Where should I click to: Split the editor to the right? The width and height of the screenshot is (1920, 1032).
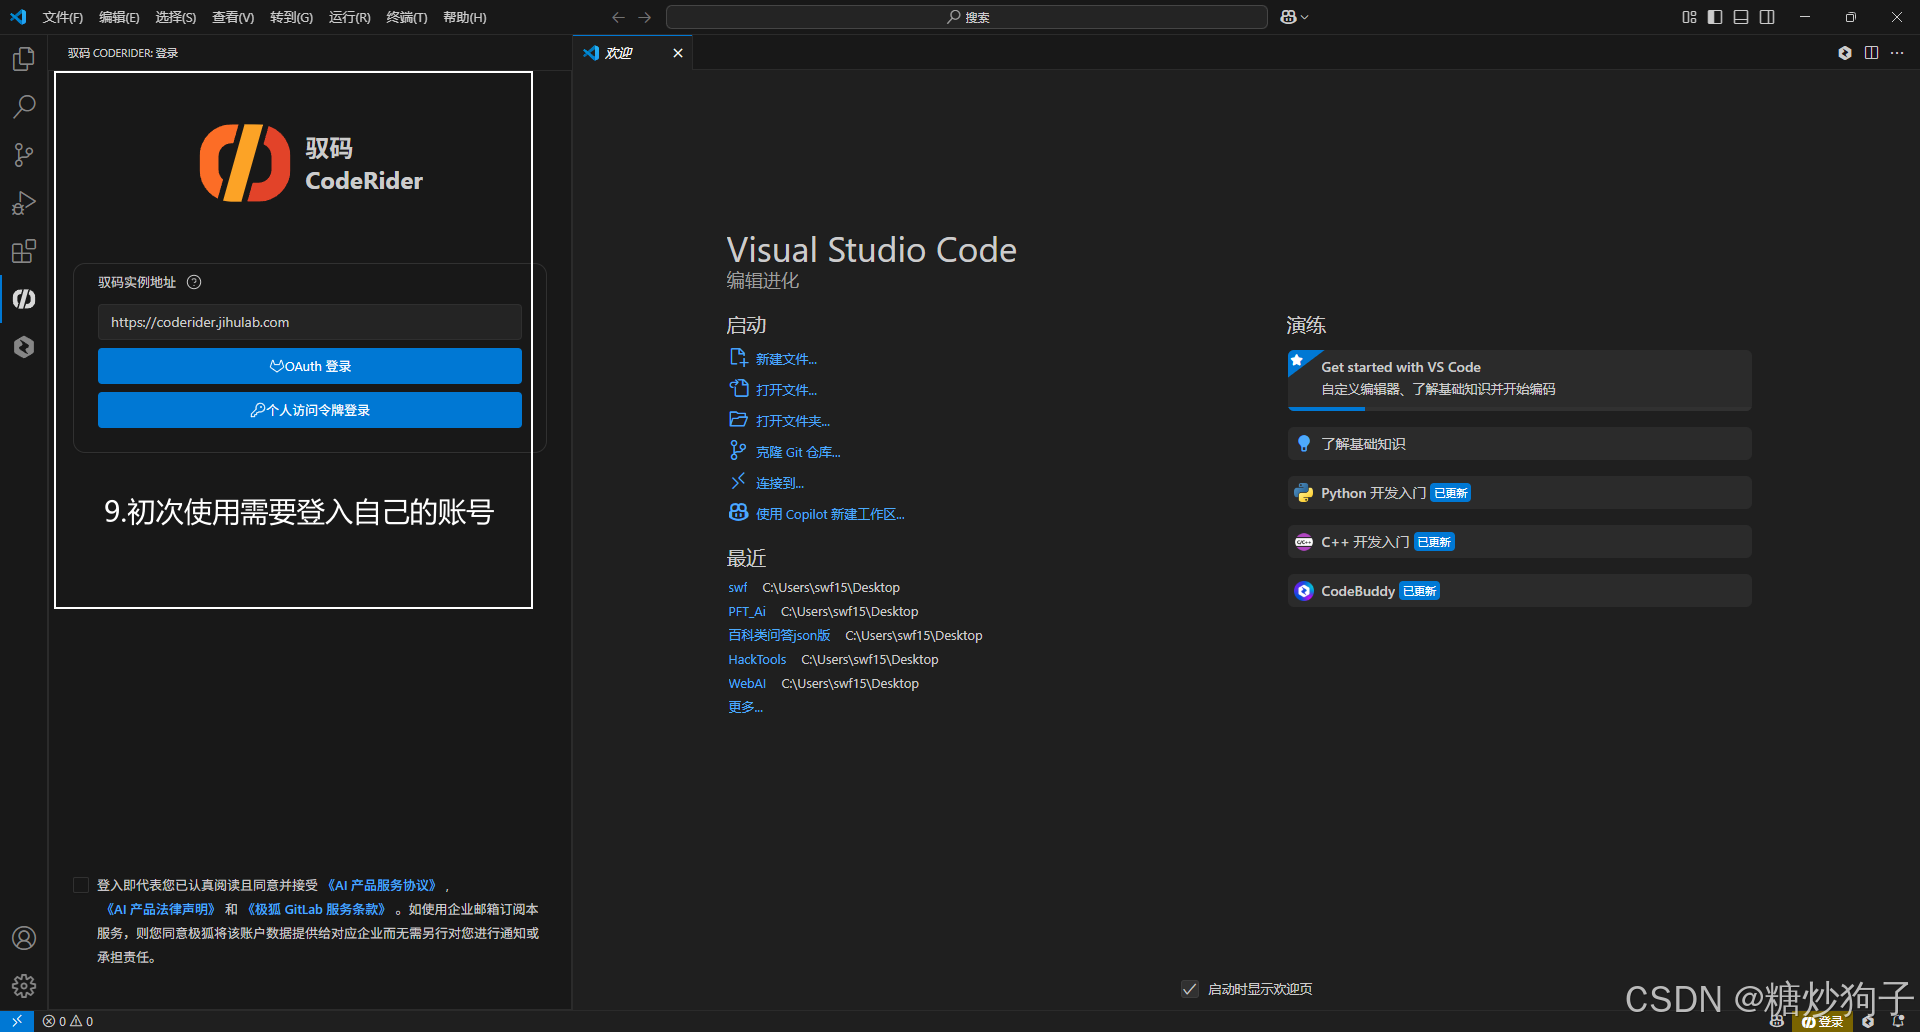[x=1871, y=53]
